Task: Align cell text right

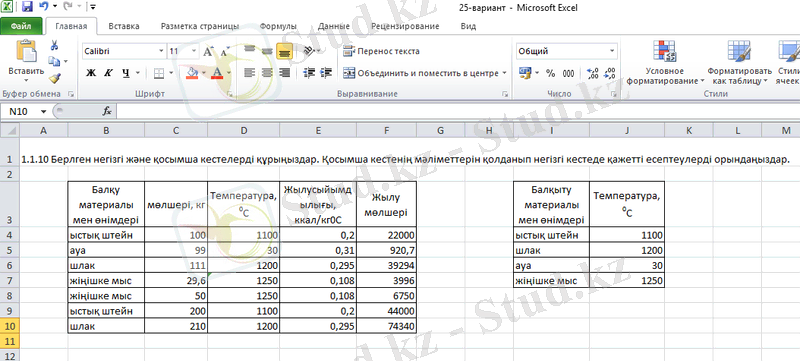Action: tap(284, 73)
